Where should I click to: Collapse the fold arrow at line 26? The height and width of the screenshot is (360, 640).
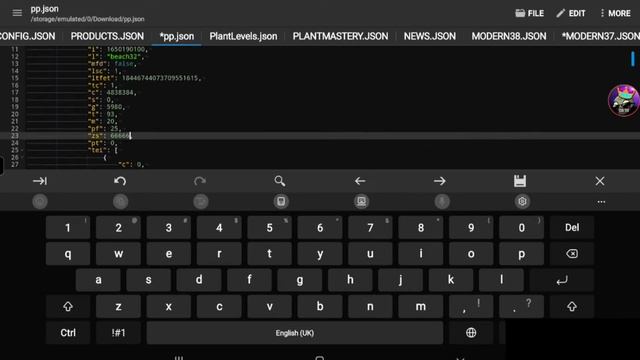(23, 158)
